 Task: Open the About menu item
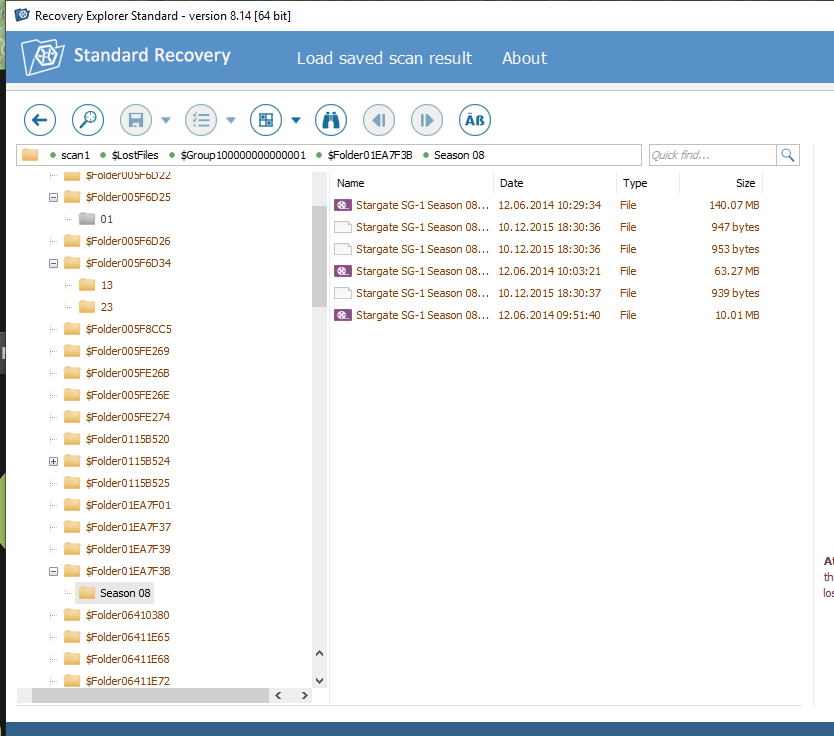click(x=524, y=58)
